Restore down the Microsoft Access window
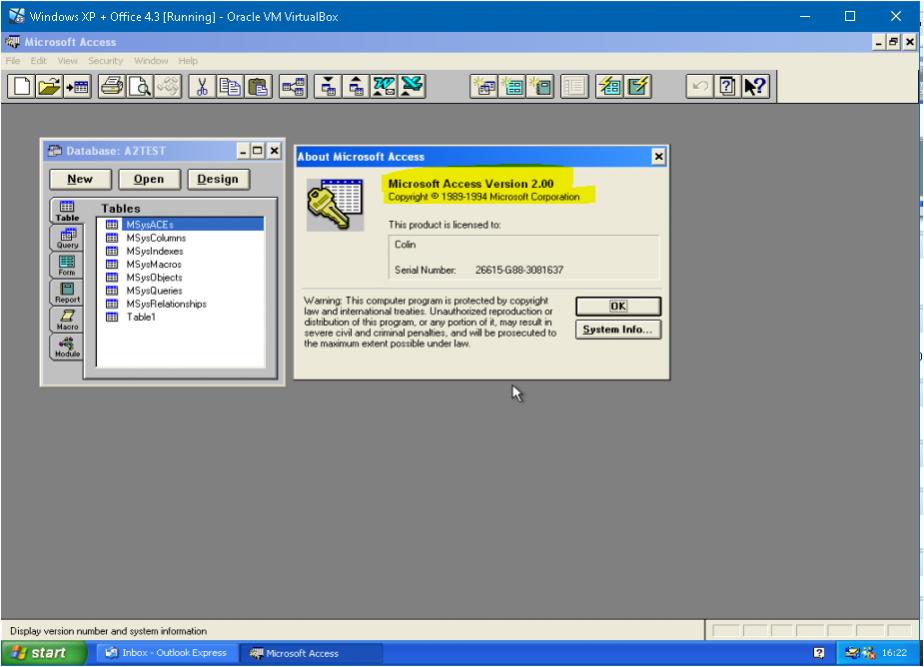This screenshot has height=667, width=924. tap(894, 42)
